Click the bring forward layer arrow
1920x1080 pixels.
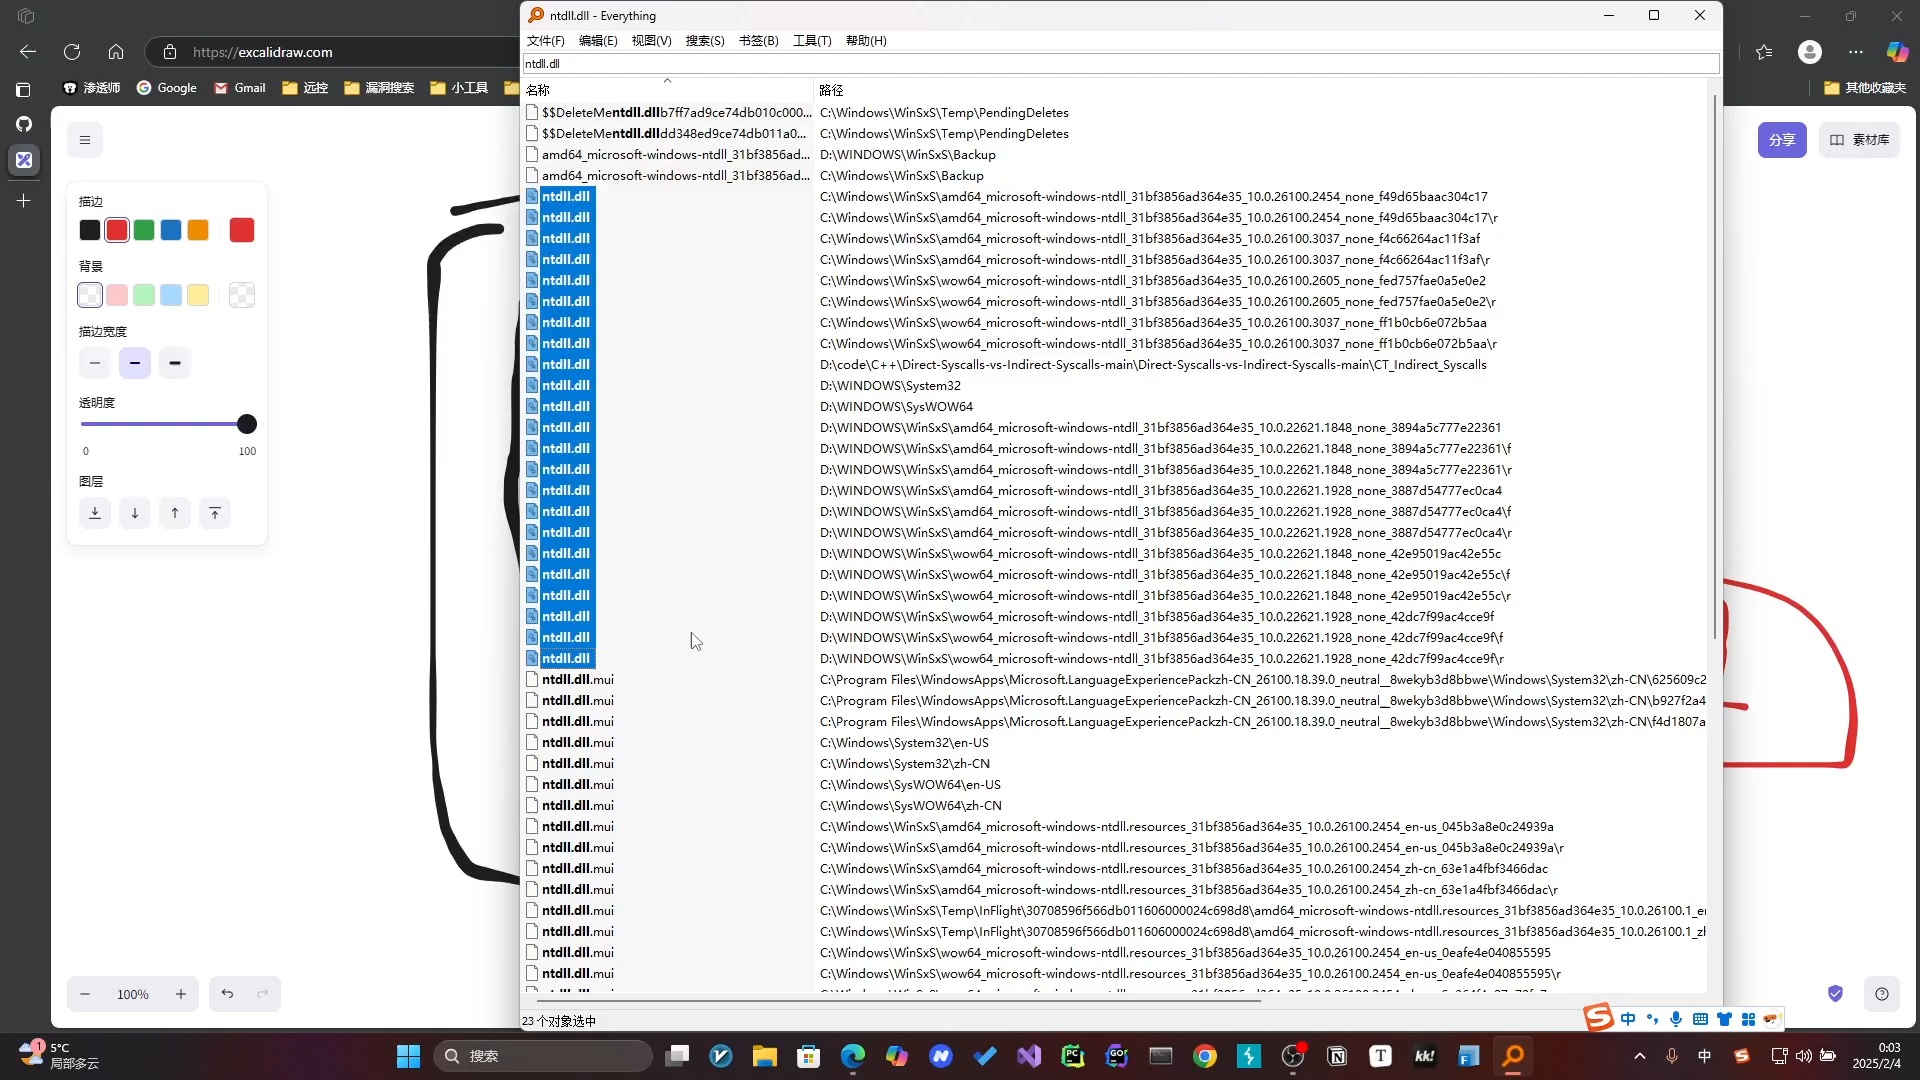coord(175,513)
